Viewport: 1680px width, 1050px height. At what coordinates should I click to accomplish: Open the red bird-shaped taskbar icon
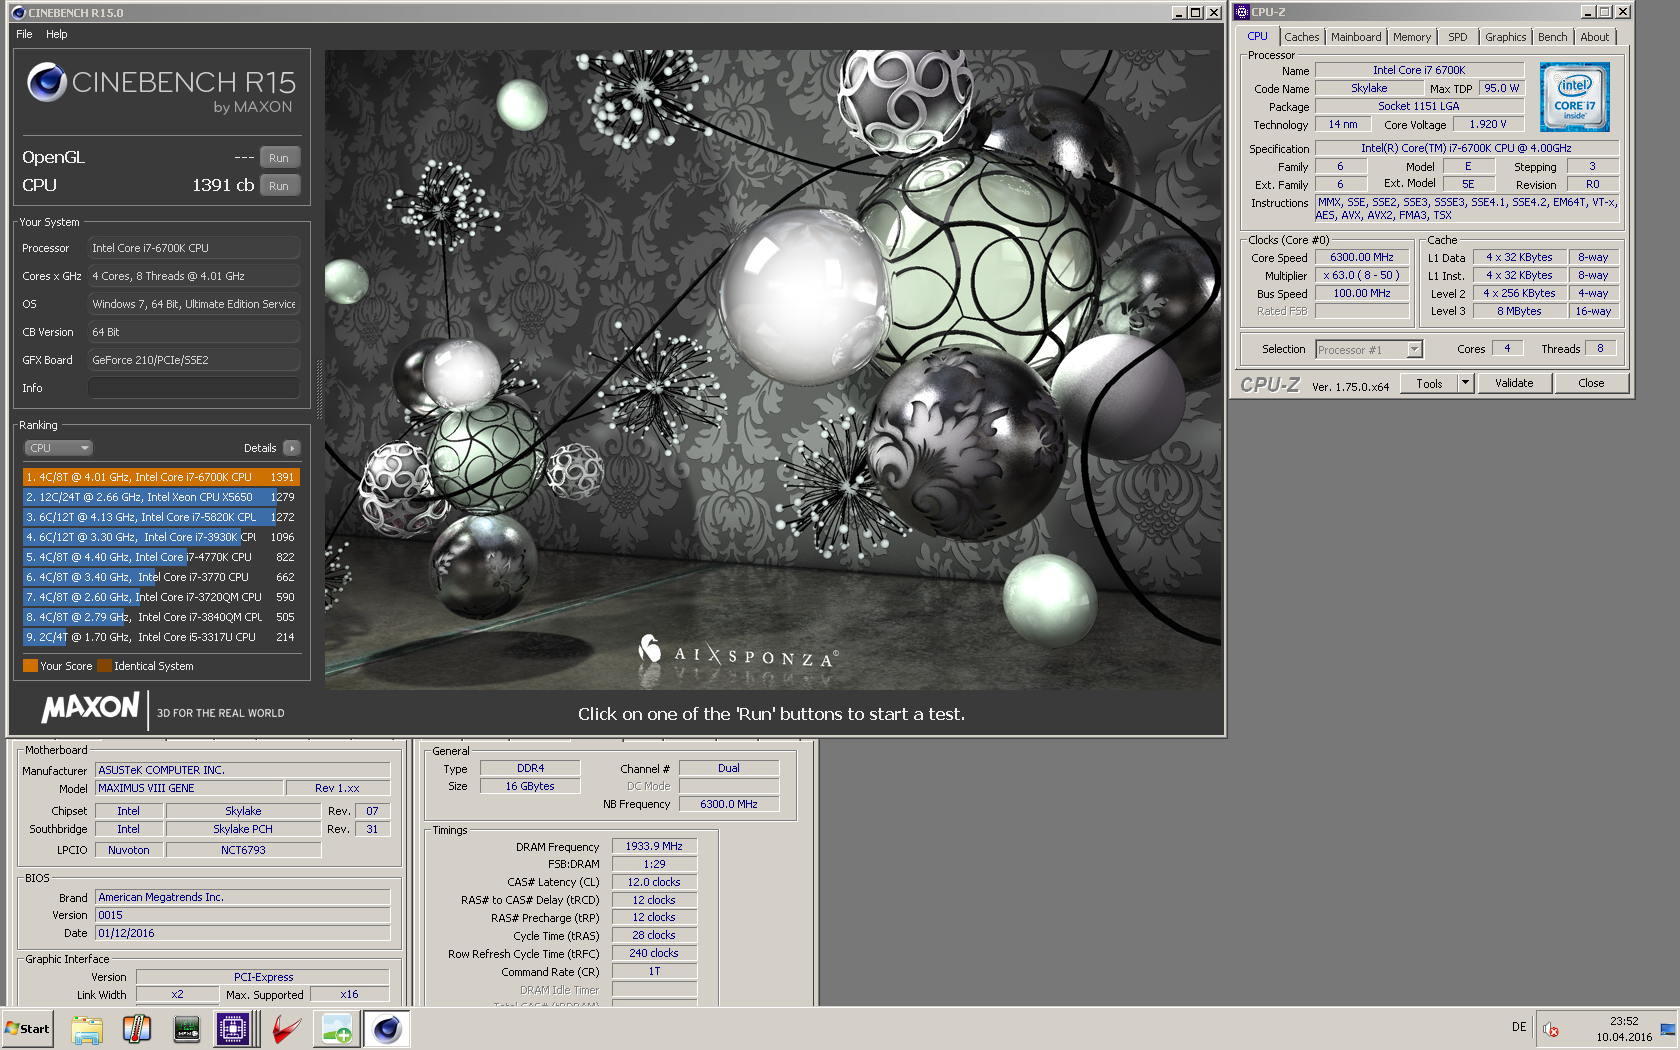287,1029
